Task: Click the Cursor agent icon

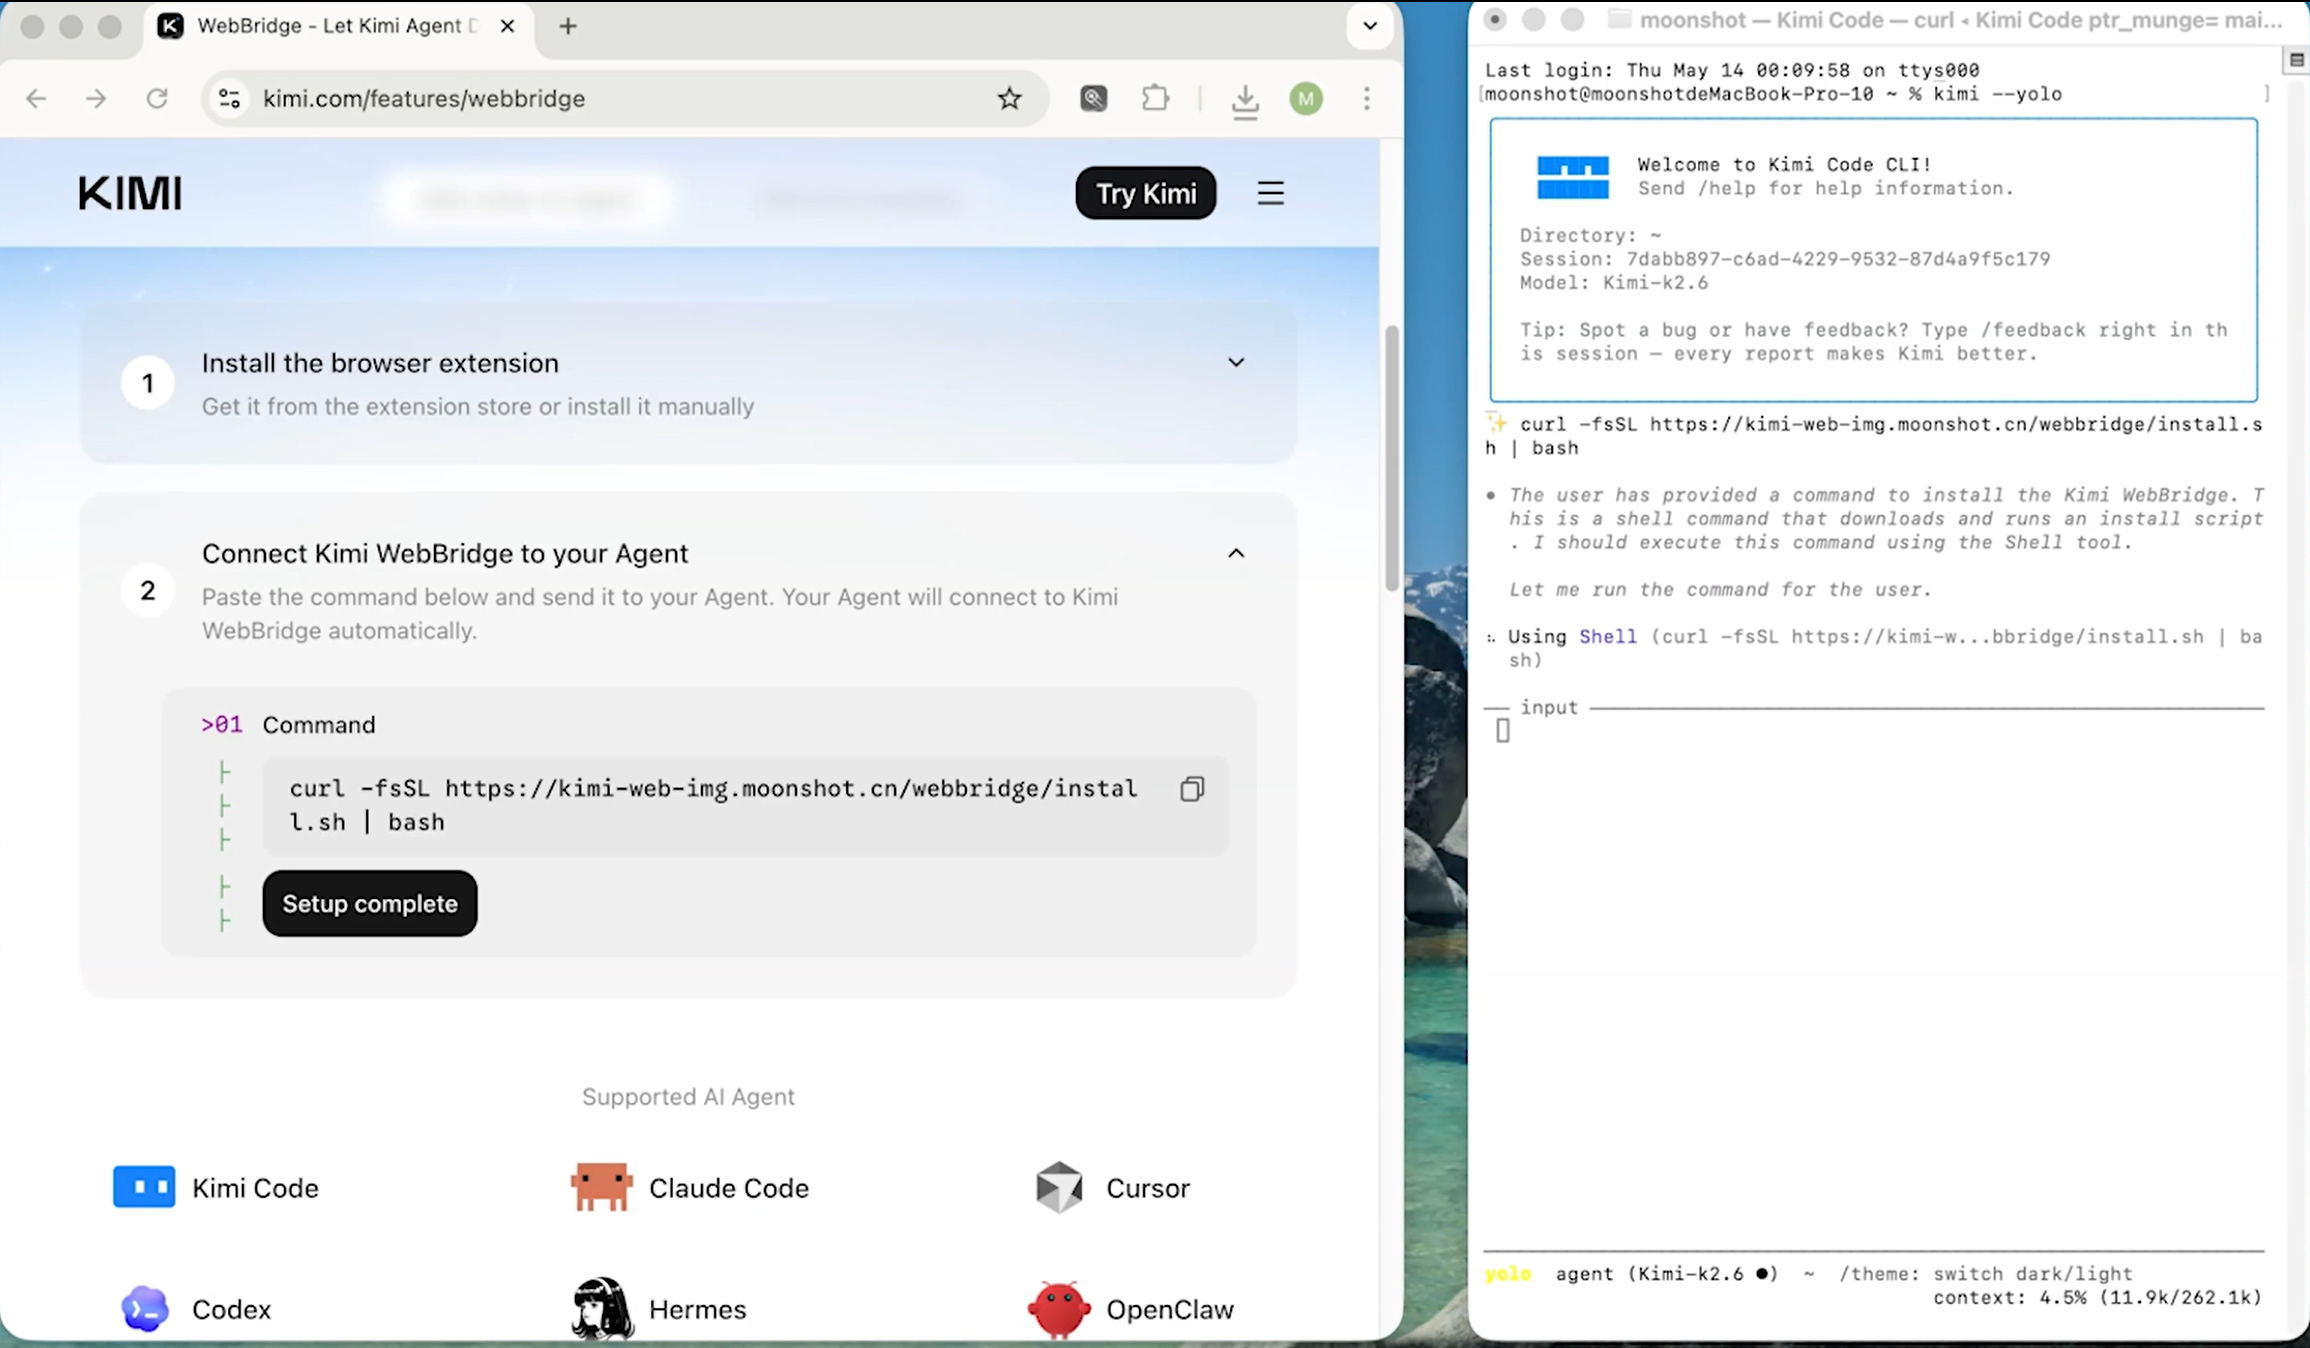Action: (1059, 1187)
